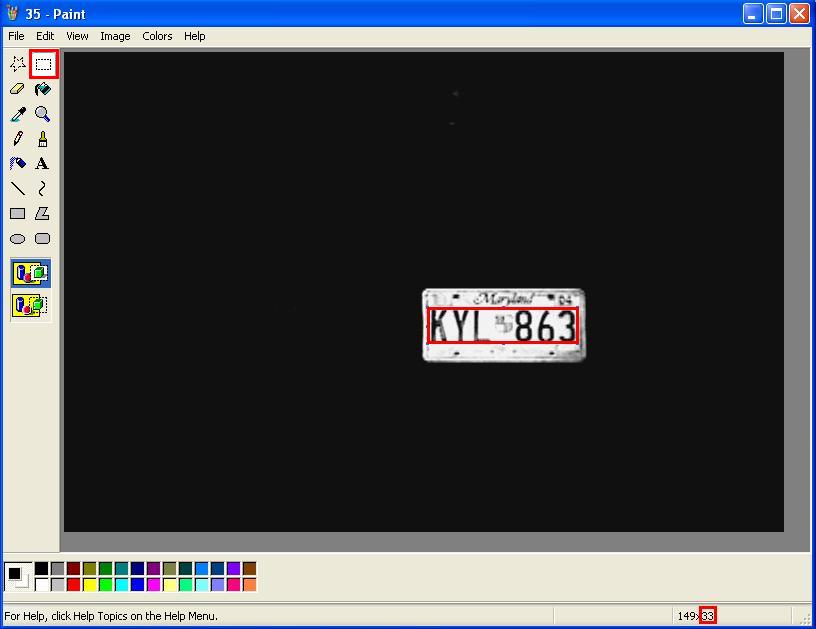Open the Image menu
The height and width of the screenshot is (629, 816).
coord(115,36)
